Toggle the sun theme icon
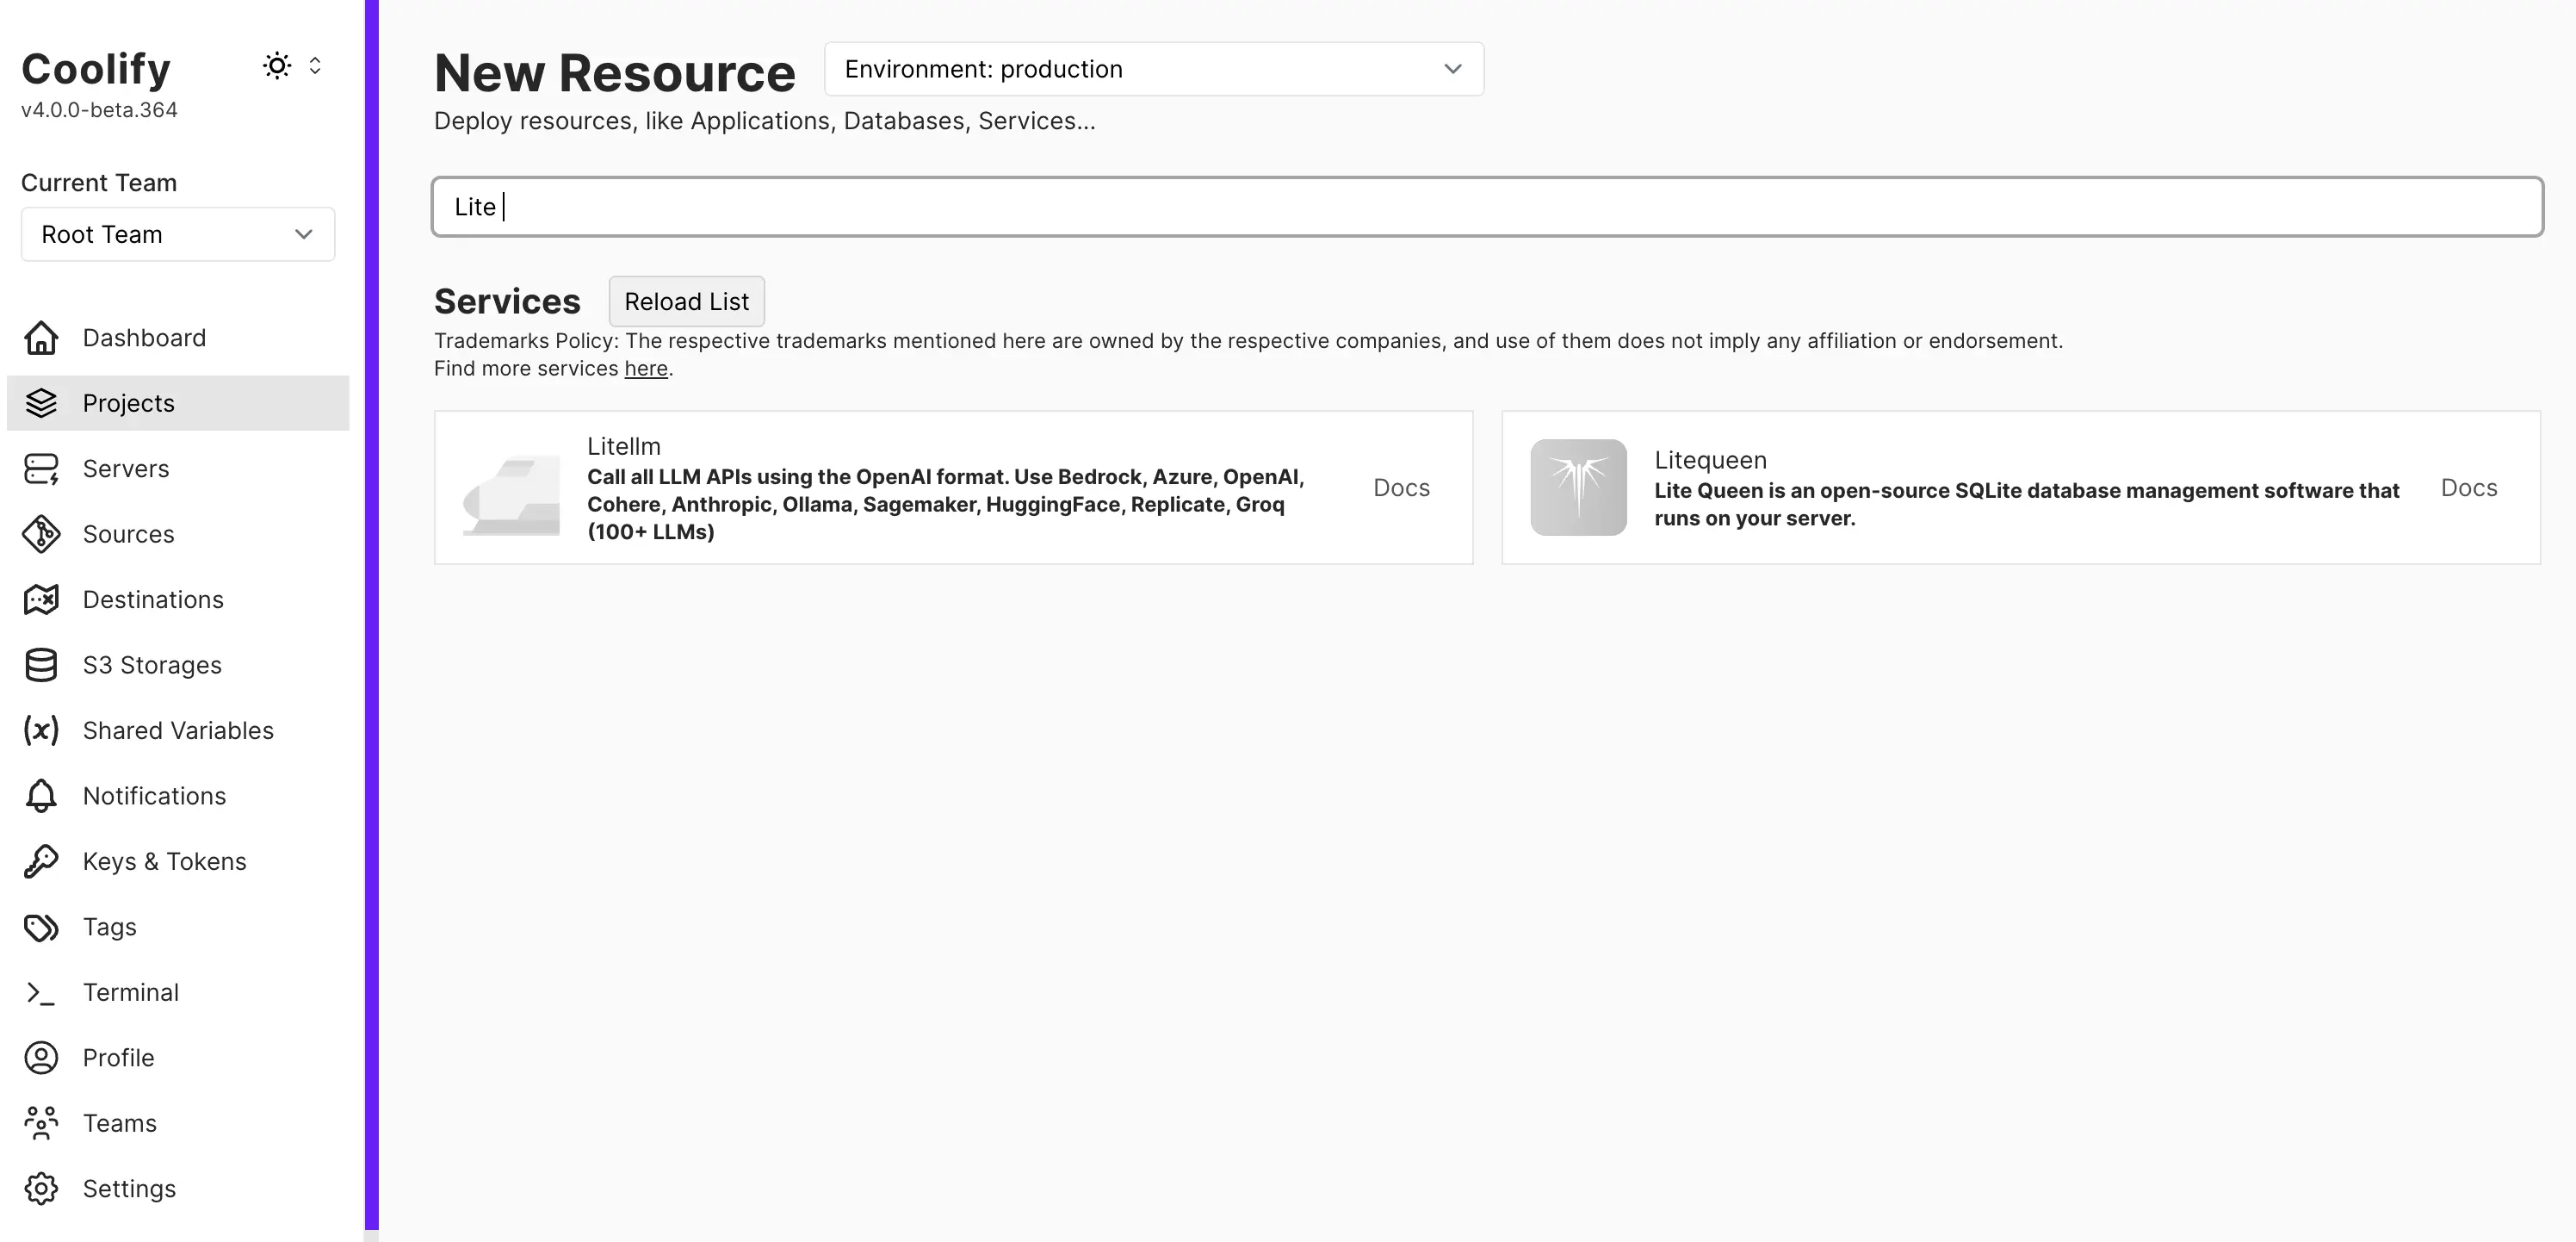 (x=277, y=66)
